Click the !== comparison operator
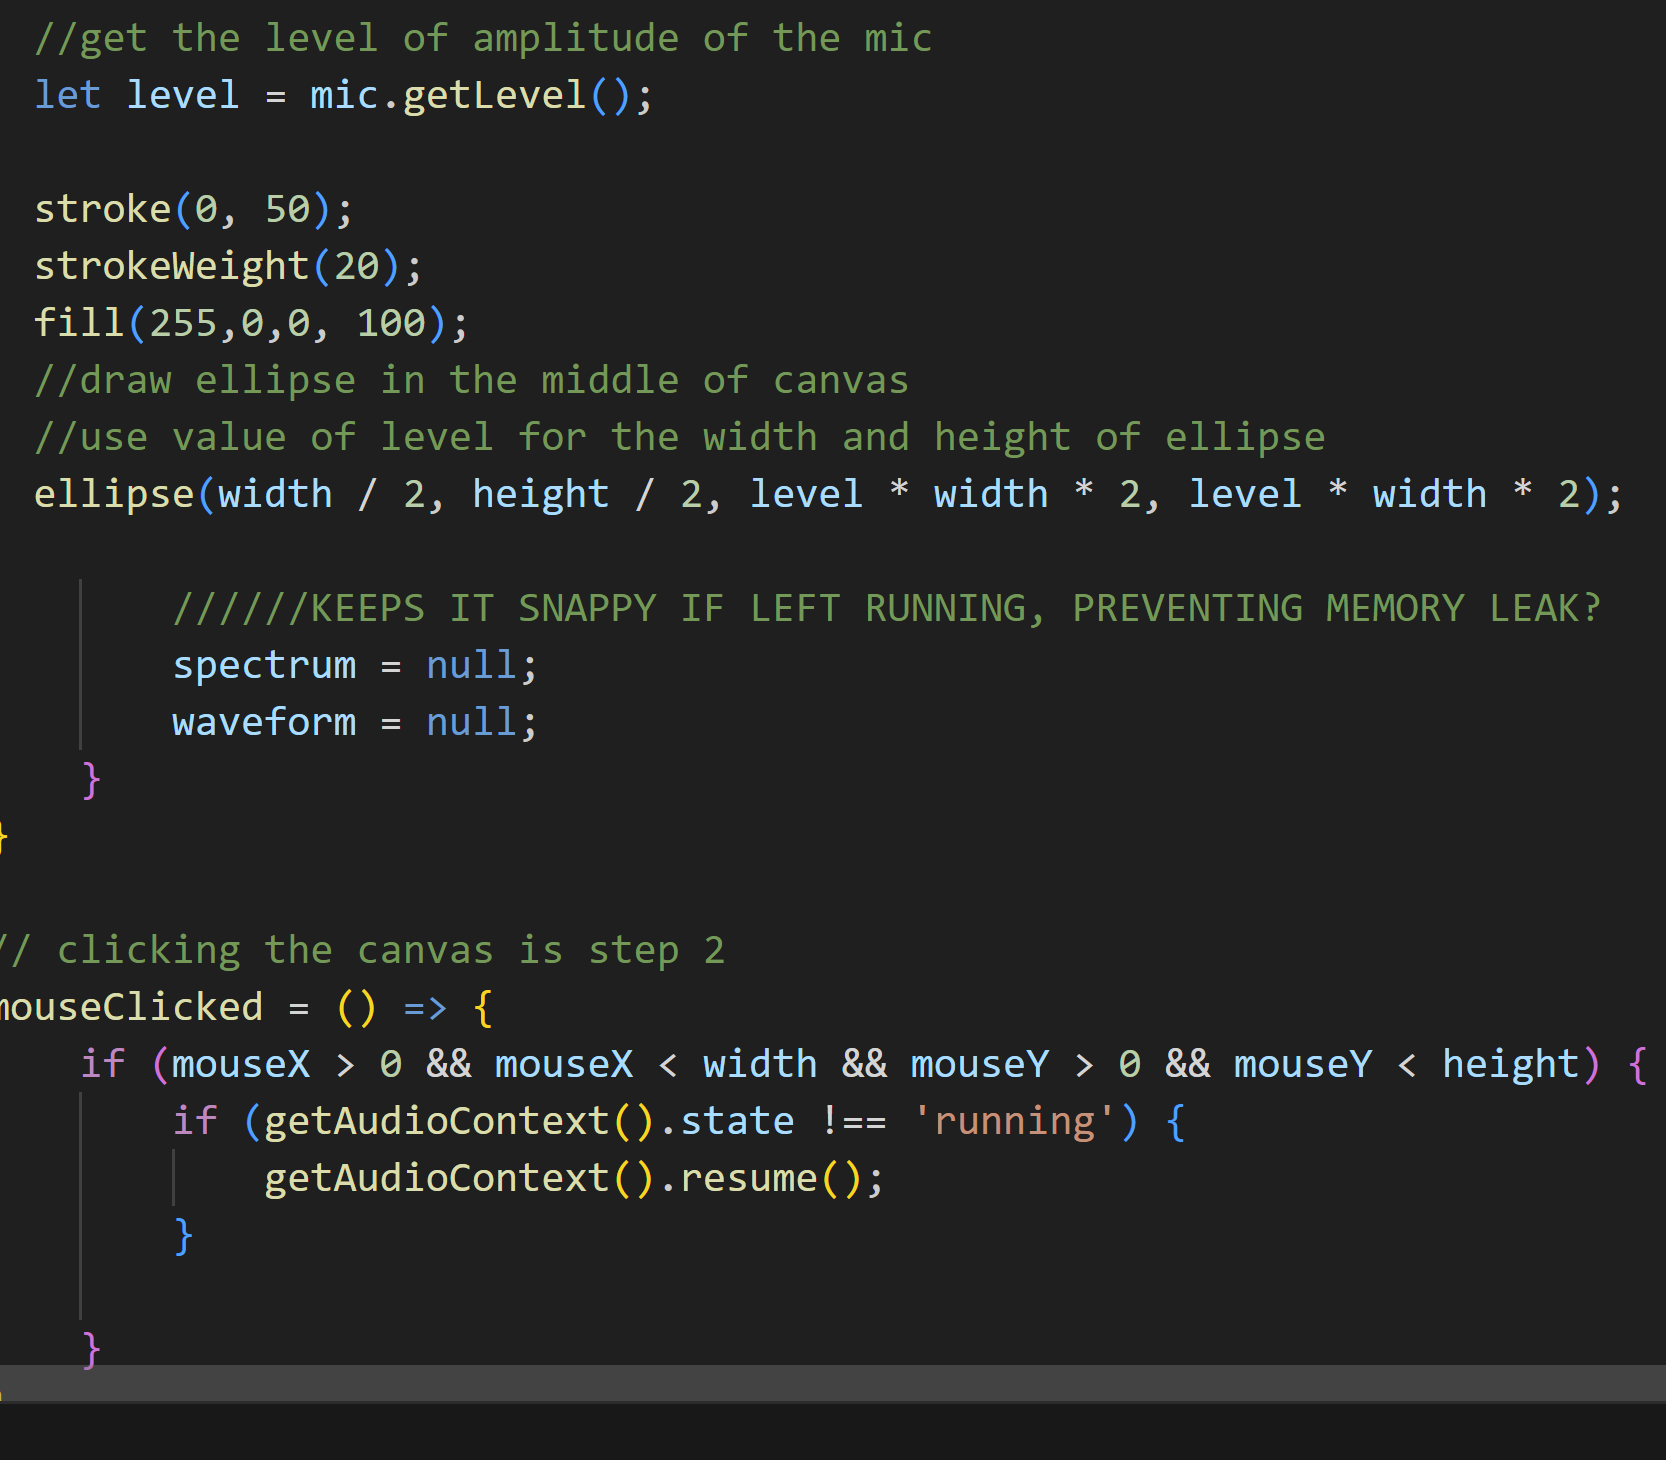The height and width of the screenshot is (1460, 1666). click(853, 1122)
